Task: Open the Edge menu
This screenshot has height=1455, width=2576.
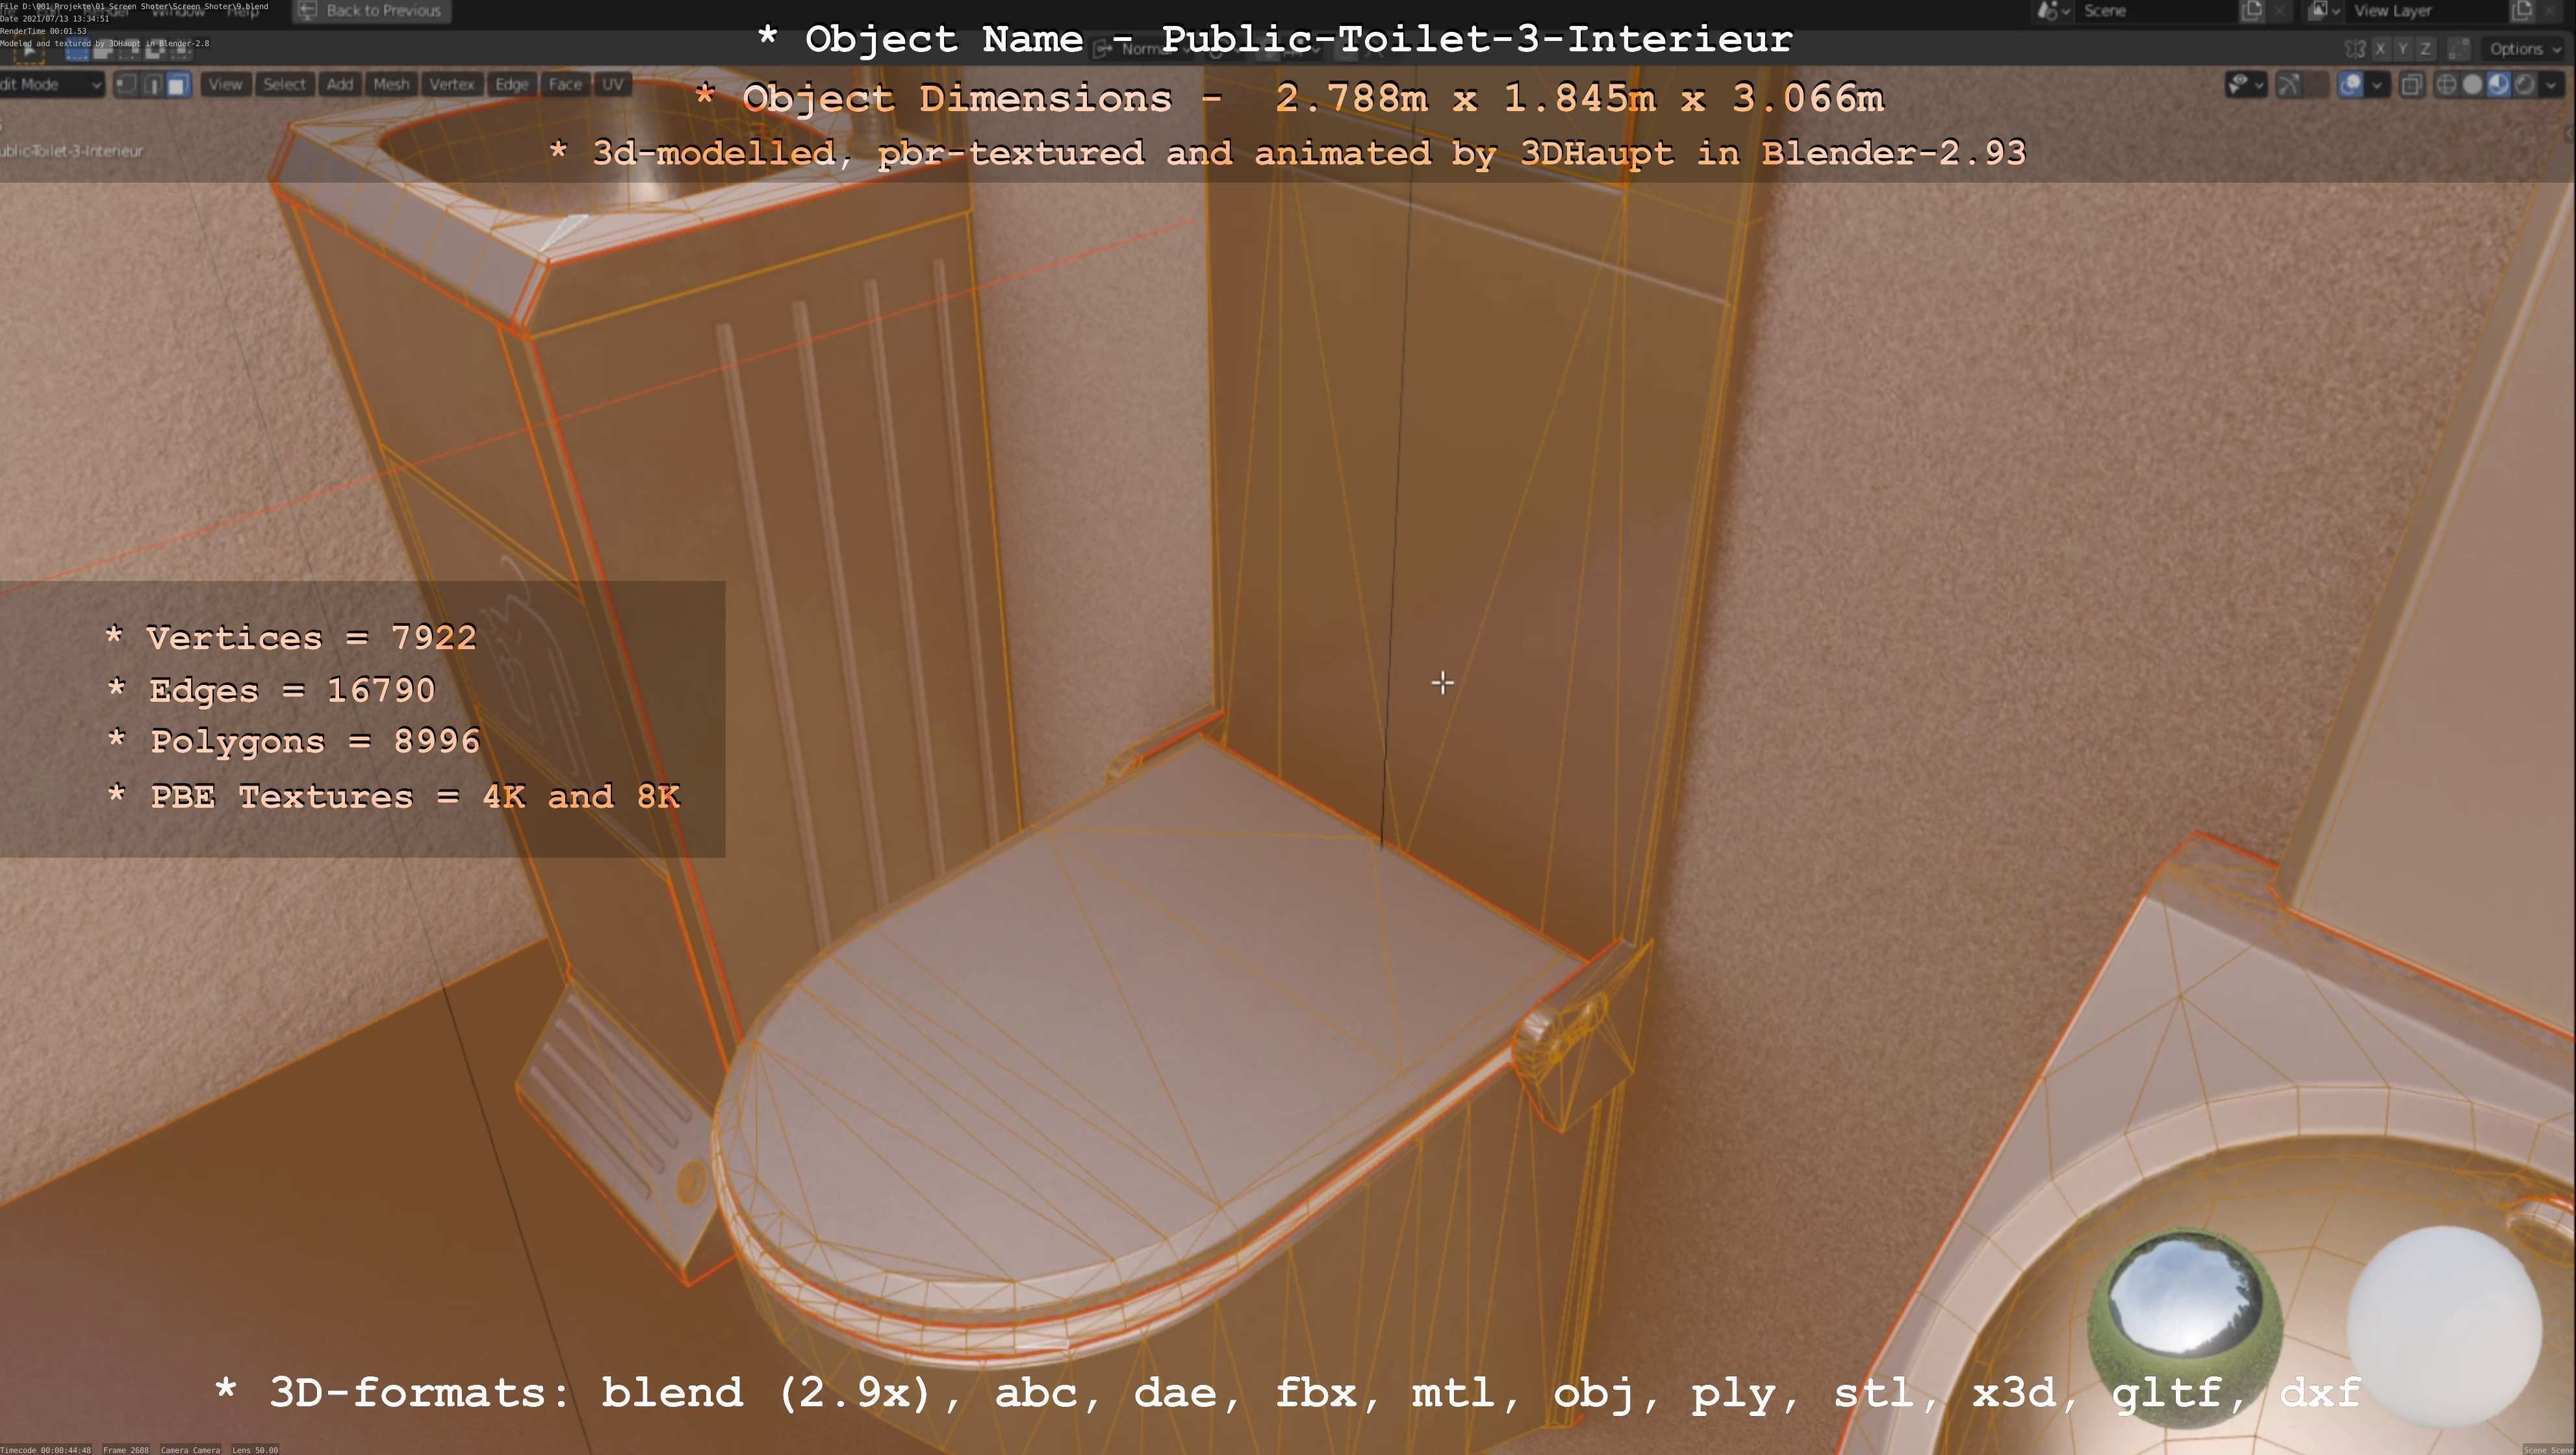Action: [x=511, y=85]
